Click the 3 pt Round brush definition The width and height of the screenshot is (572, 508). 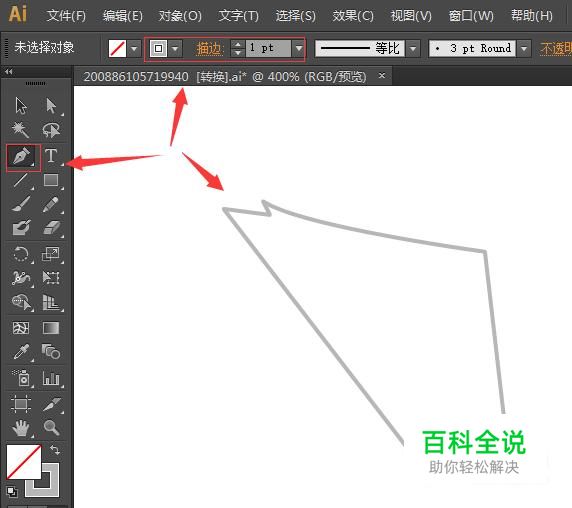(472, 49)
